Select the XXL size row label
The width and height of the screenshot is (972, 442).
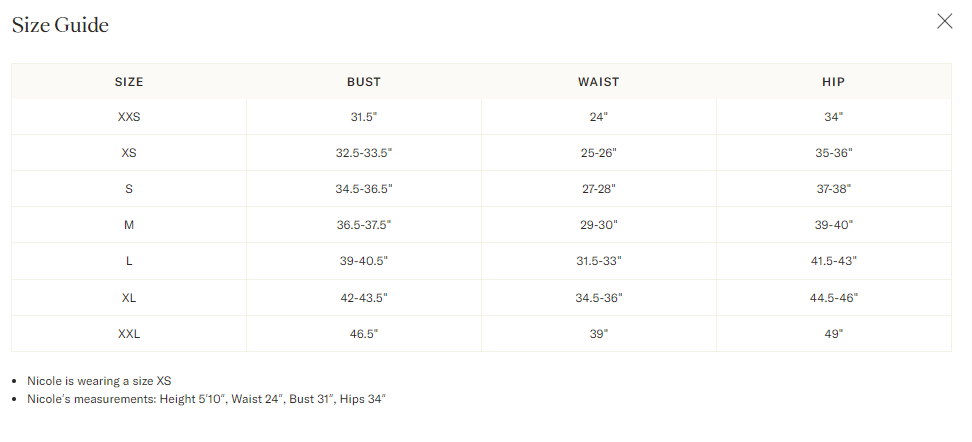point(129,333)
